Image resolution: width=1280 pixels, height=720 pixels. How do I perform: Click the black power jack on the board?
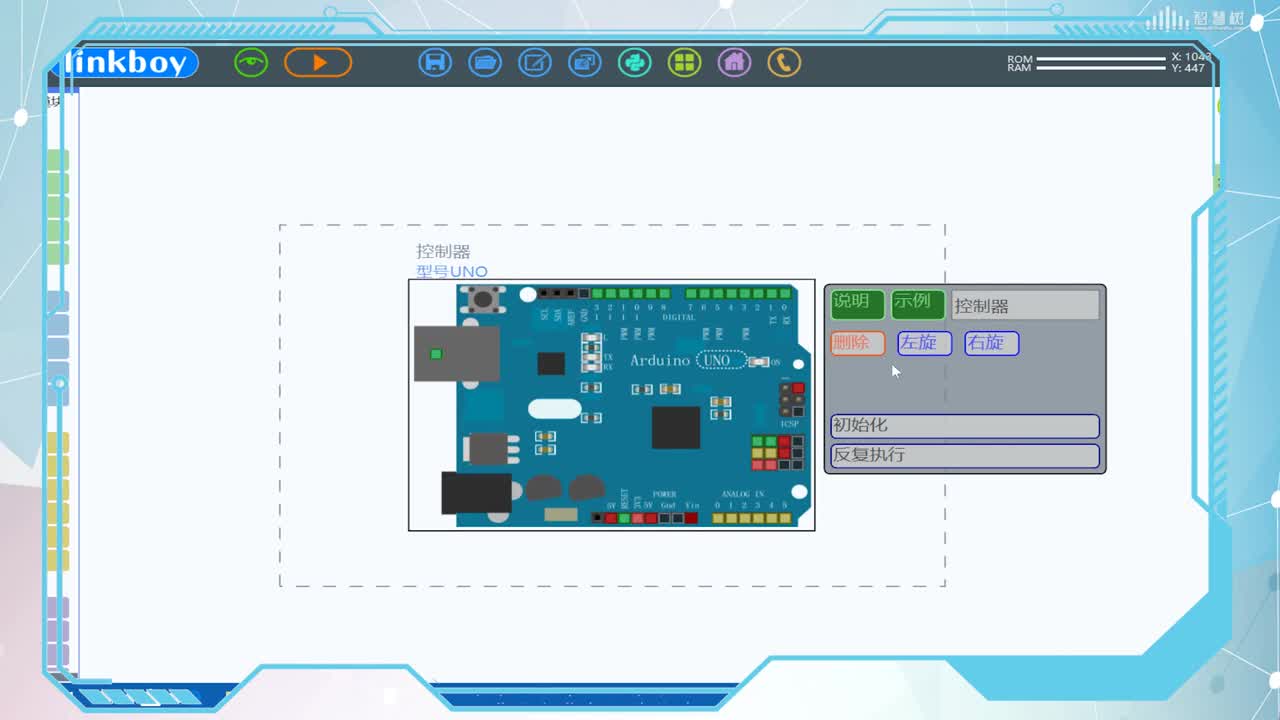pyautogui.click(x=476, y=493)
